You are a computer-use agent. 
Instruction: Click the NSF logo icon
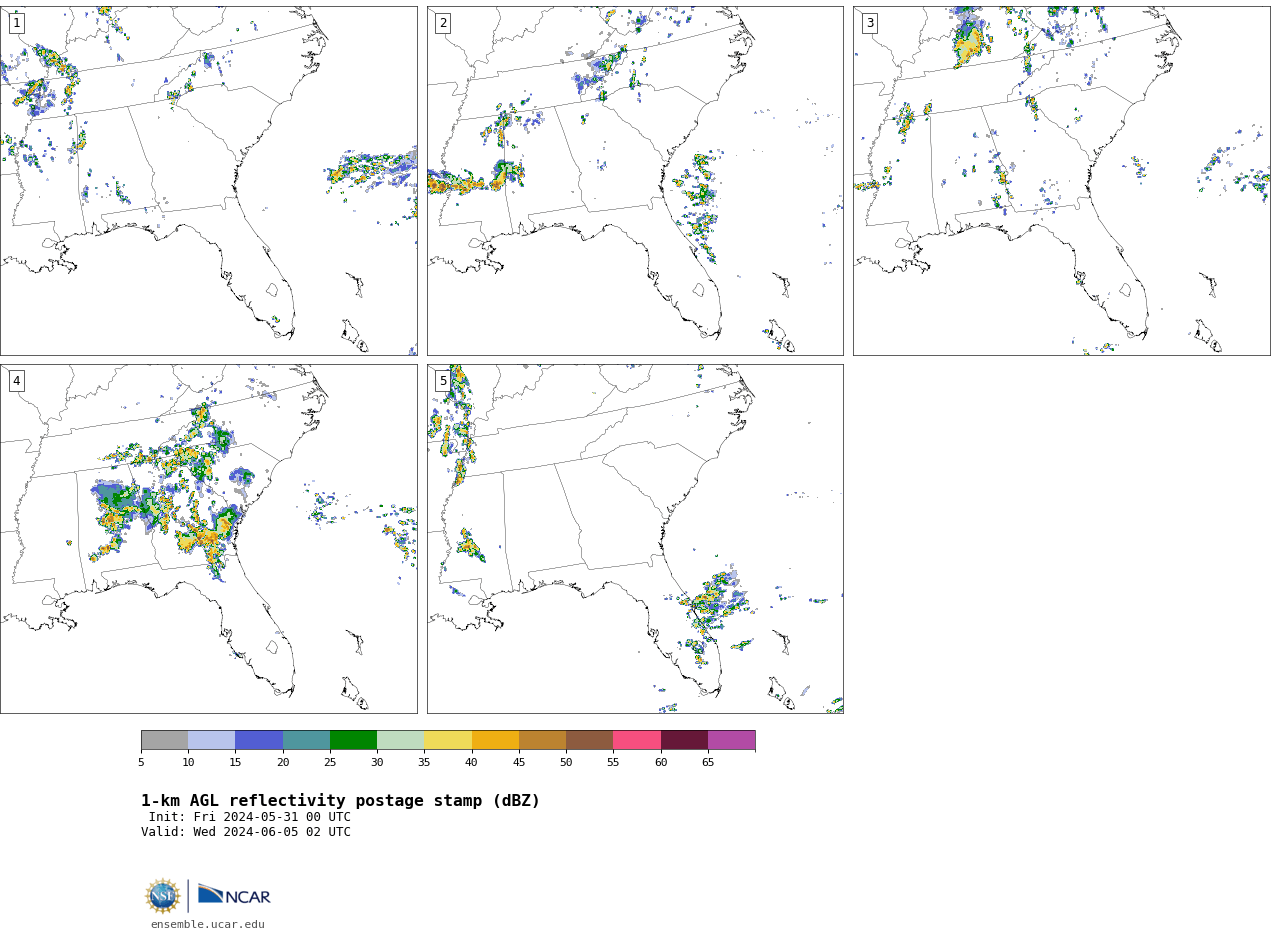point(163,896)
